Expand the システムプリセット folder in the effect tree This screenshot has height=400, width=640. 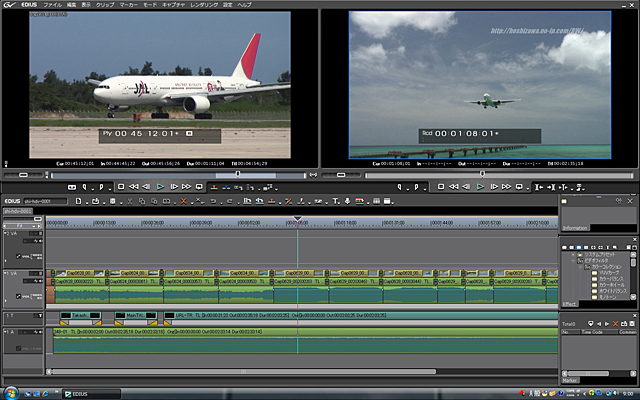[571, 253]
